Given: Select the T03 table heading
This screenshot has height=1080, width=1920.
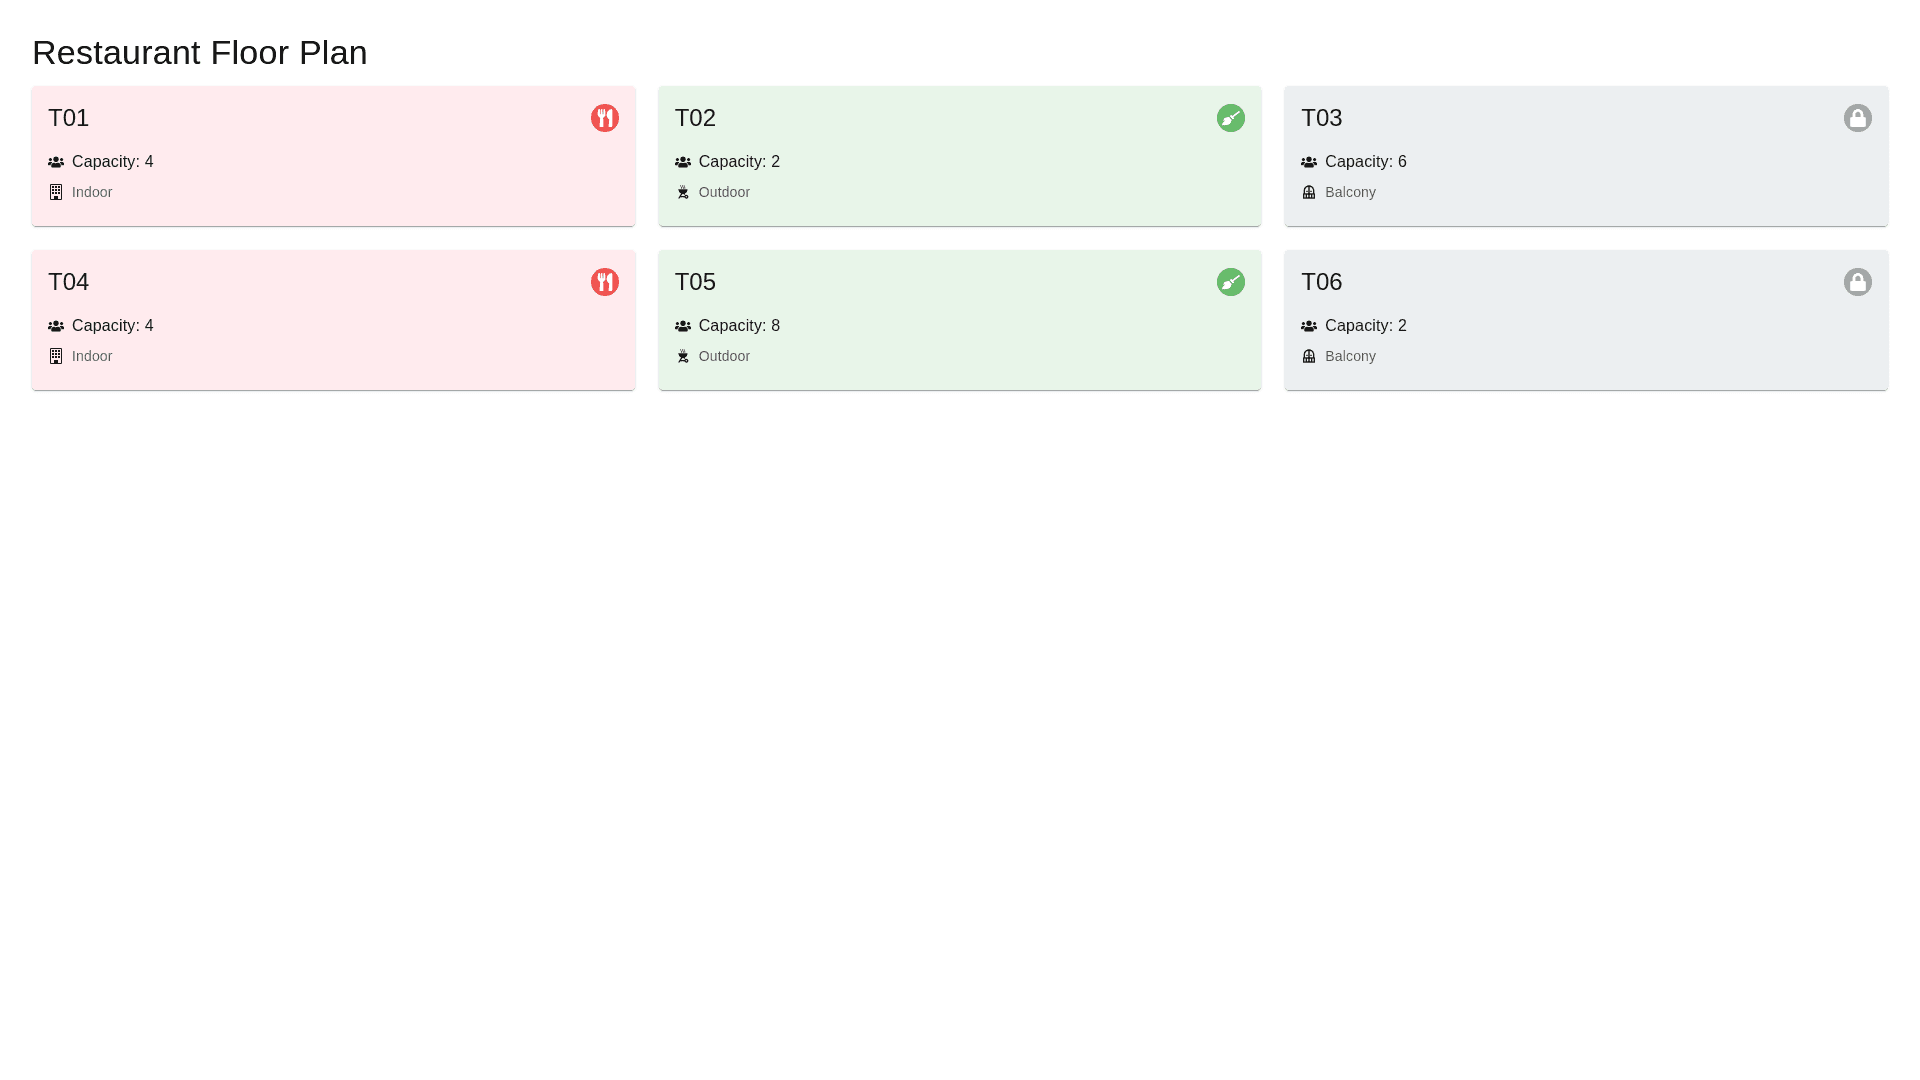Looking at the screenshot, I should [1321, 118].
